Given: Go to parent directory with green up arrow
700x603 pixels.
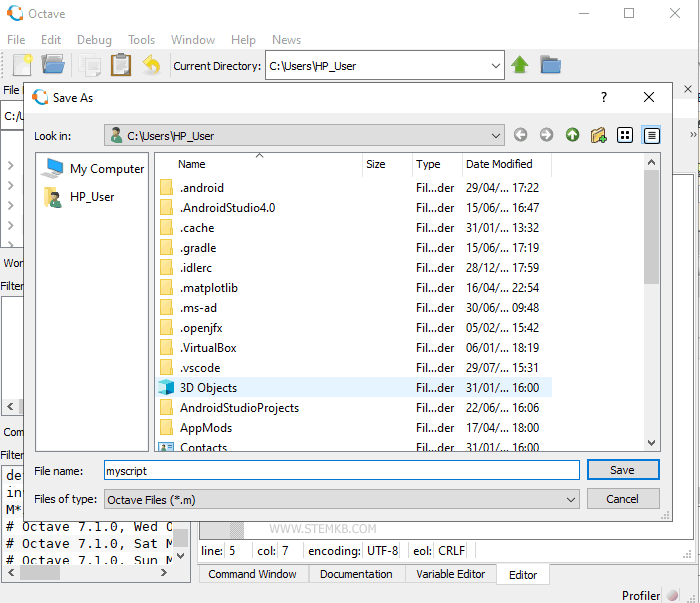Looking at the screenshot, I should coord(572,135).
